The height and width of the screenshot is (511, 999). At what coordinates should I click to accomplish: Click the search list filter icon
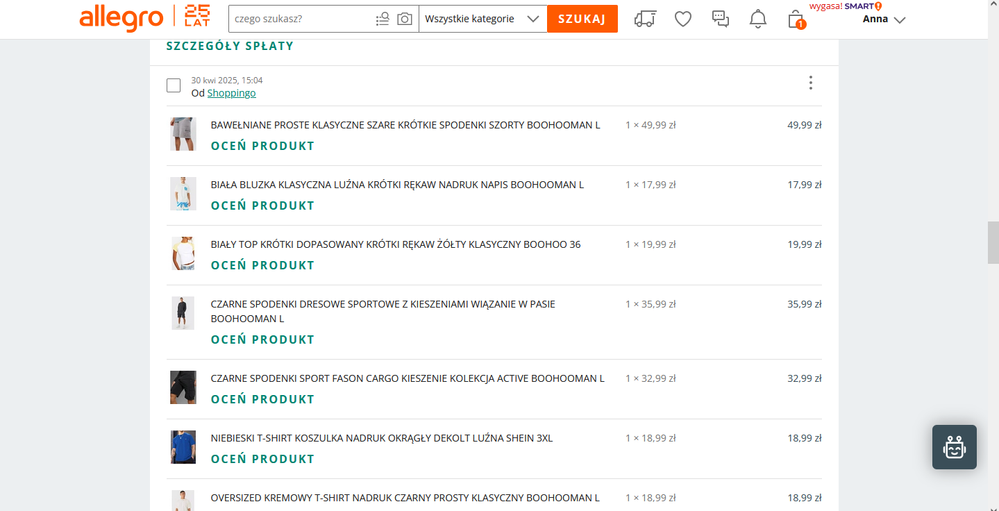382,19
